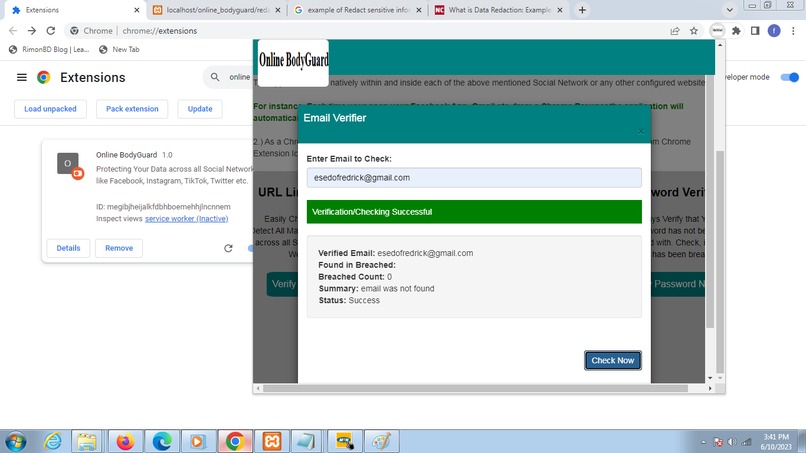Click the 'Breached Count: 0' text
This screenshot has width=806, height=453.
click(355, 277)
